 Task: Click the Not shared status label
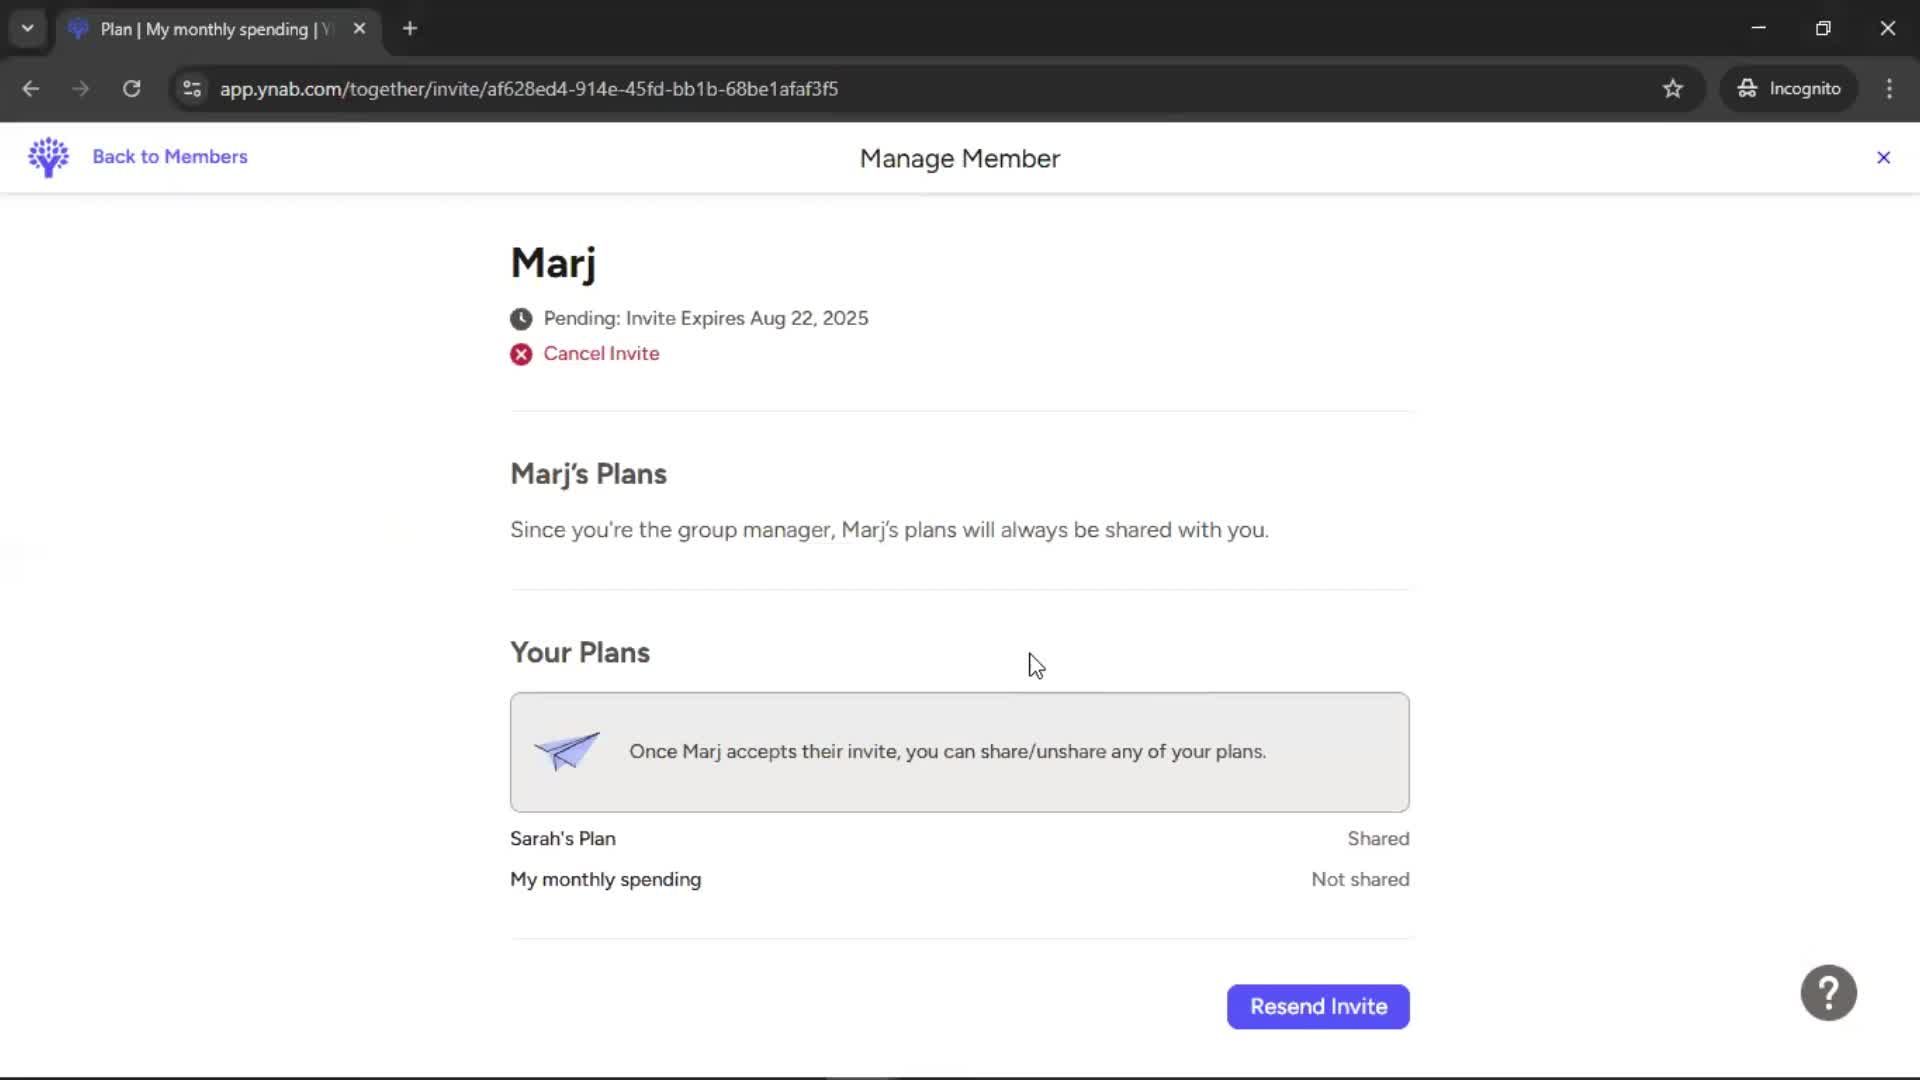coord(1360,880)
